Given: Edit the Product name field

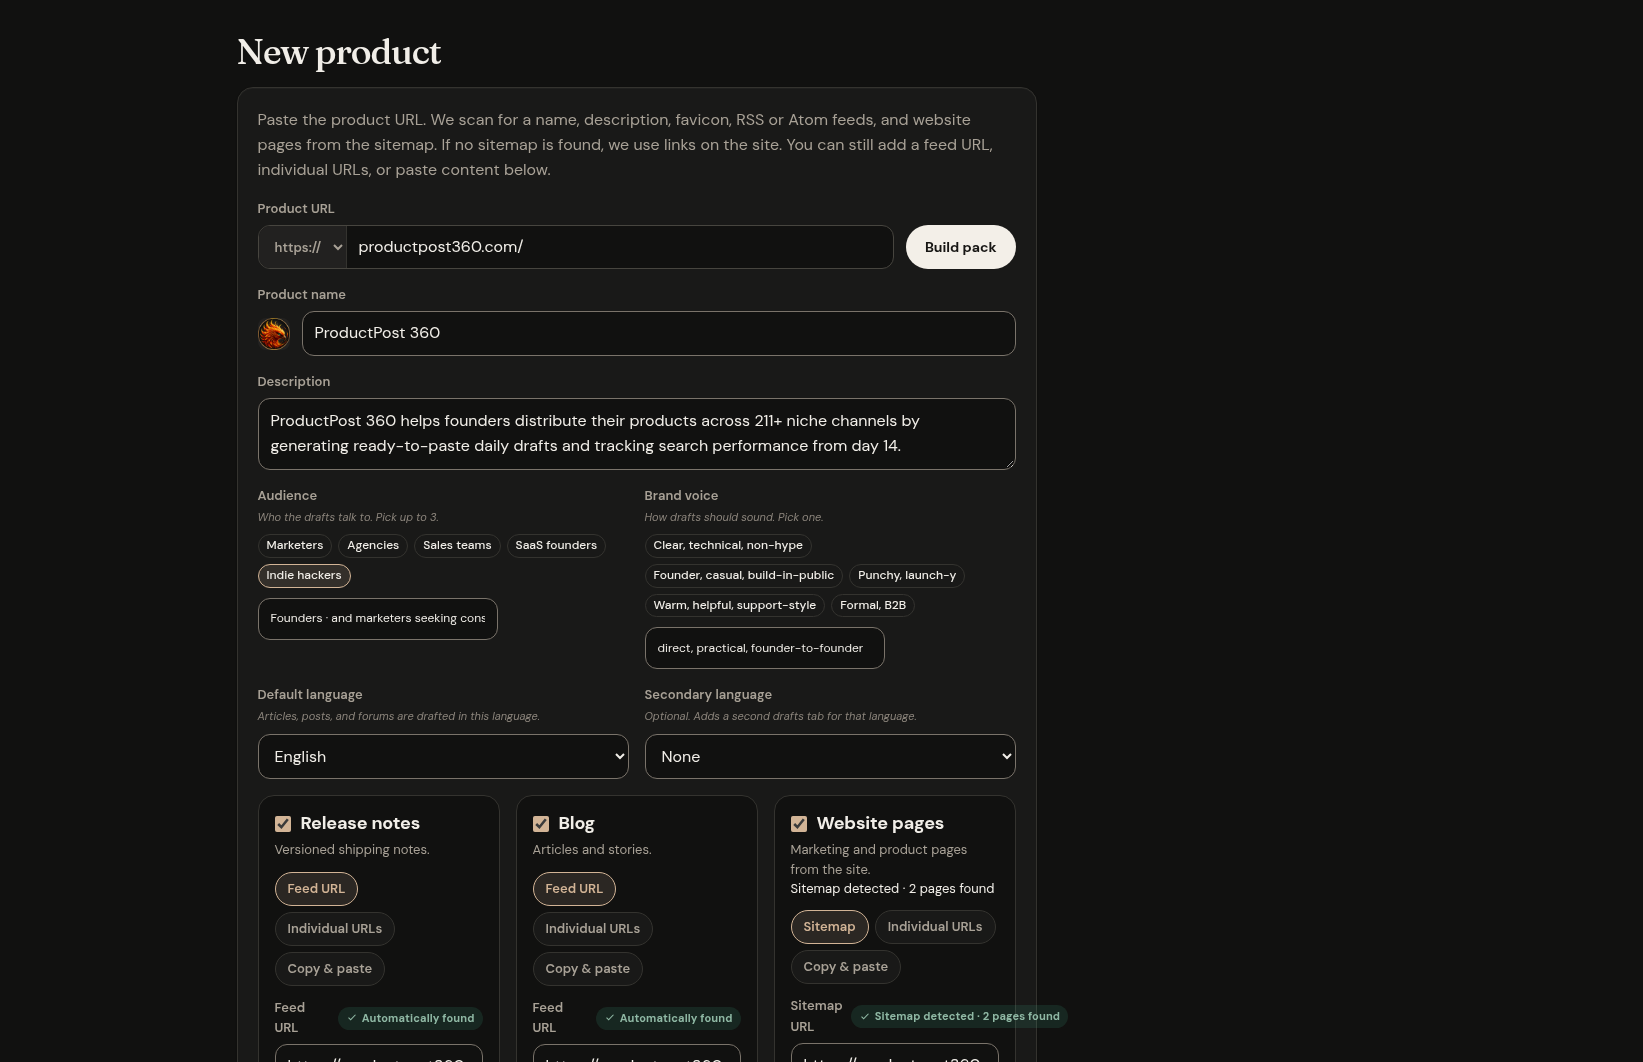Looking at the screenshot, I should pyautogui.click(x=658, y=333).
